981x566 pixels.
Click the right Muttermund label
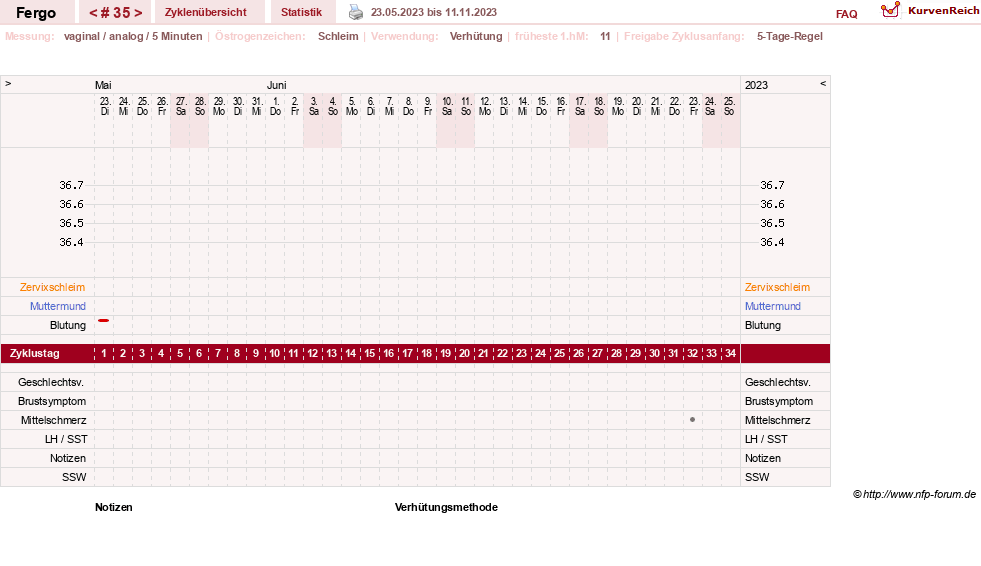(x=773, y=306)
